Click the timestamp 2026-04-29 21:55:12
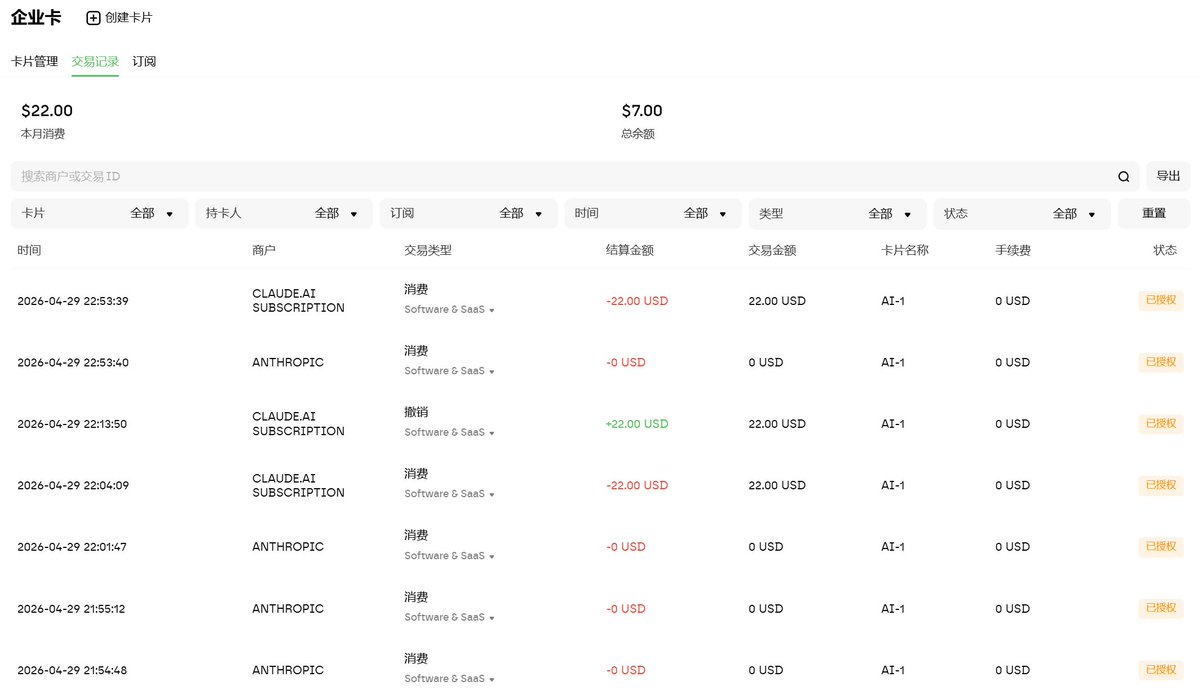 (71, 609)
